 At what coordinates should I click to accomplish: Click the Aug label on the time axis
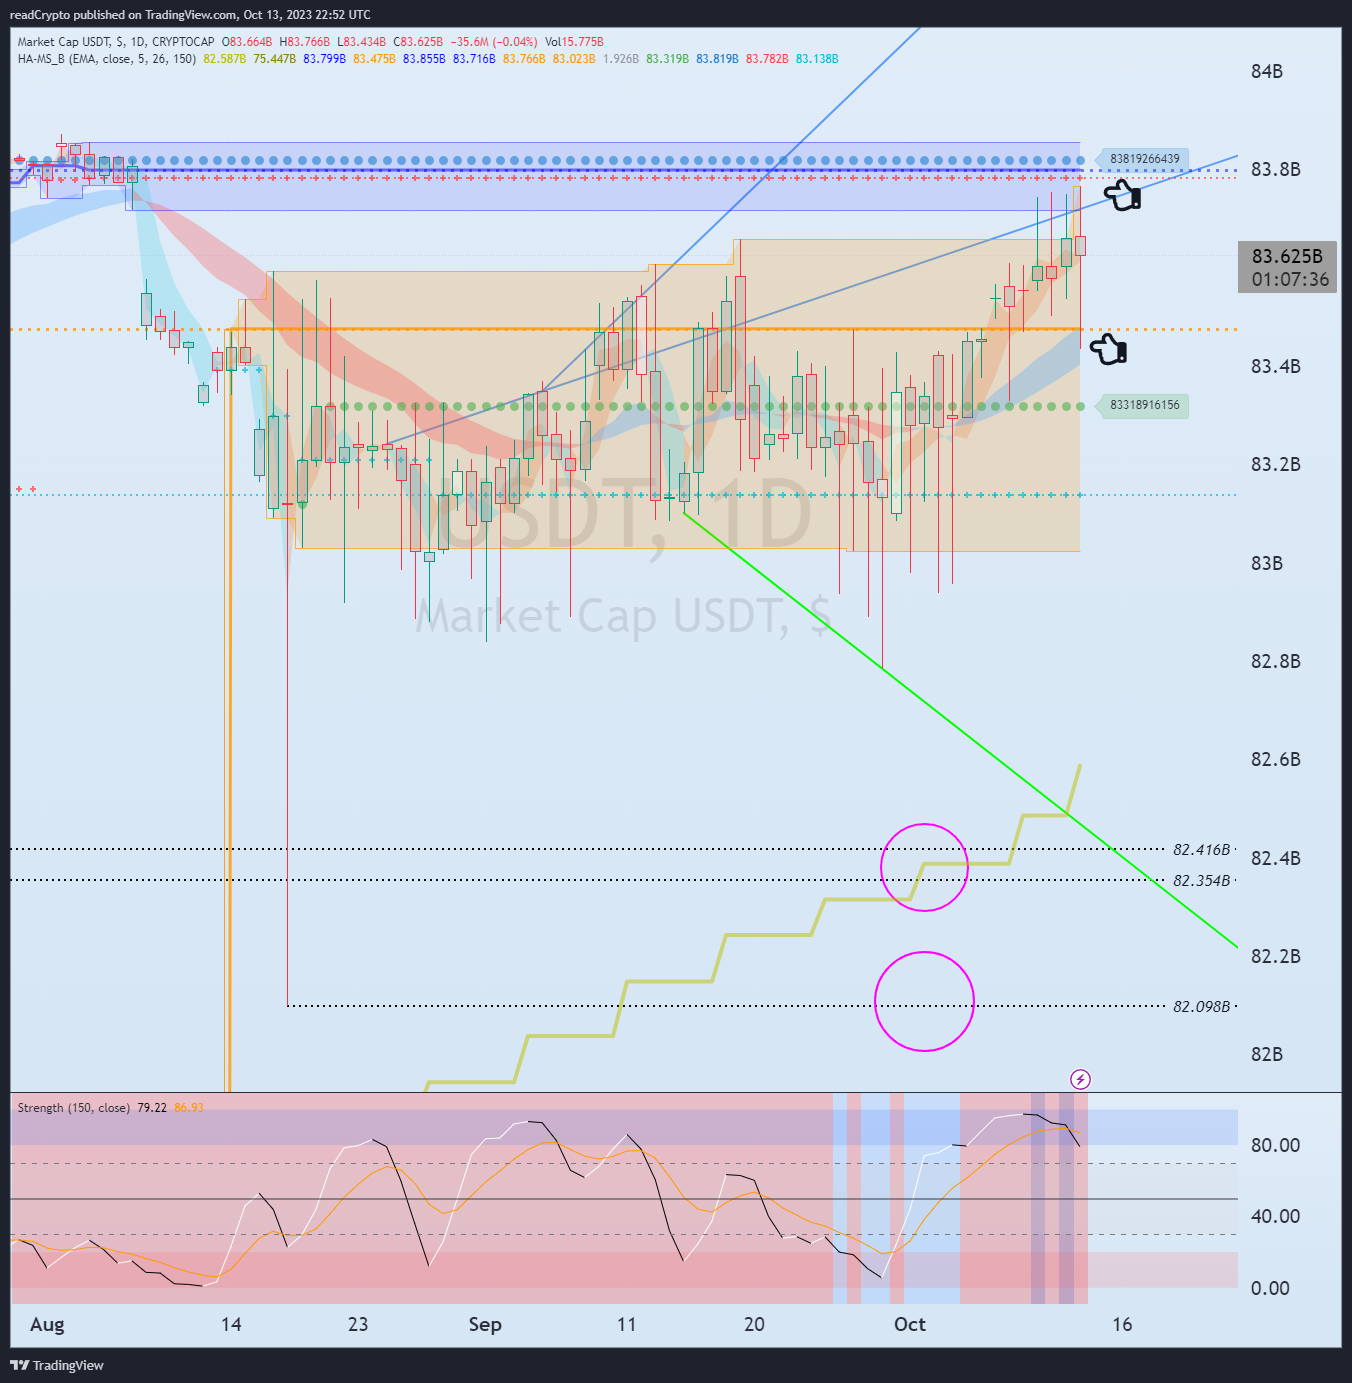point(47,1324)
